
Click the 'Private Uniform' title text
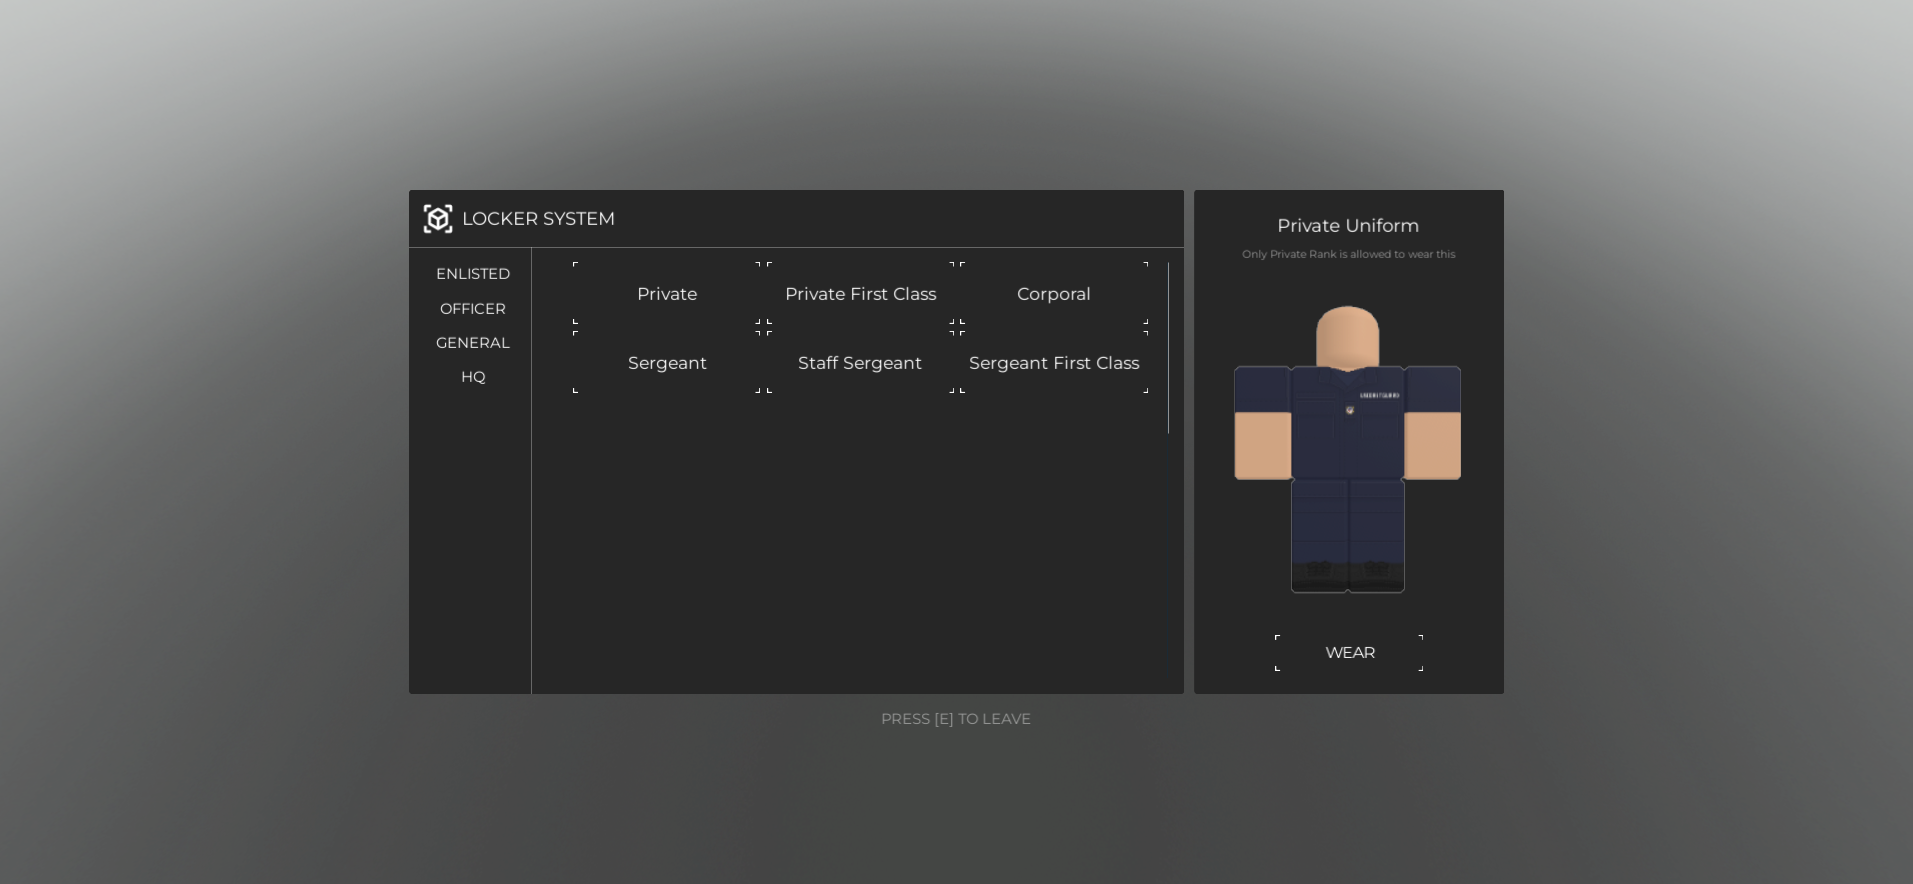[1348, 226]
